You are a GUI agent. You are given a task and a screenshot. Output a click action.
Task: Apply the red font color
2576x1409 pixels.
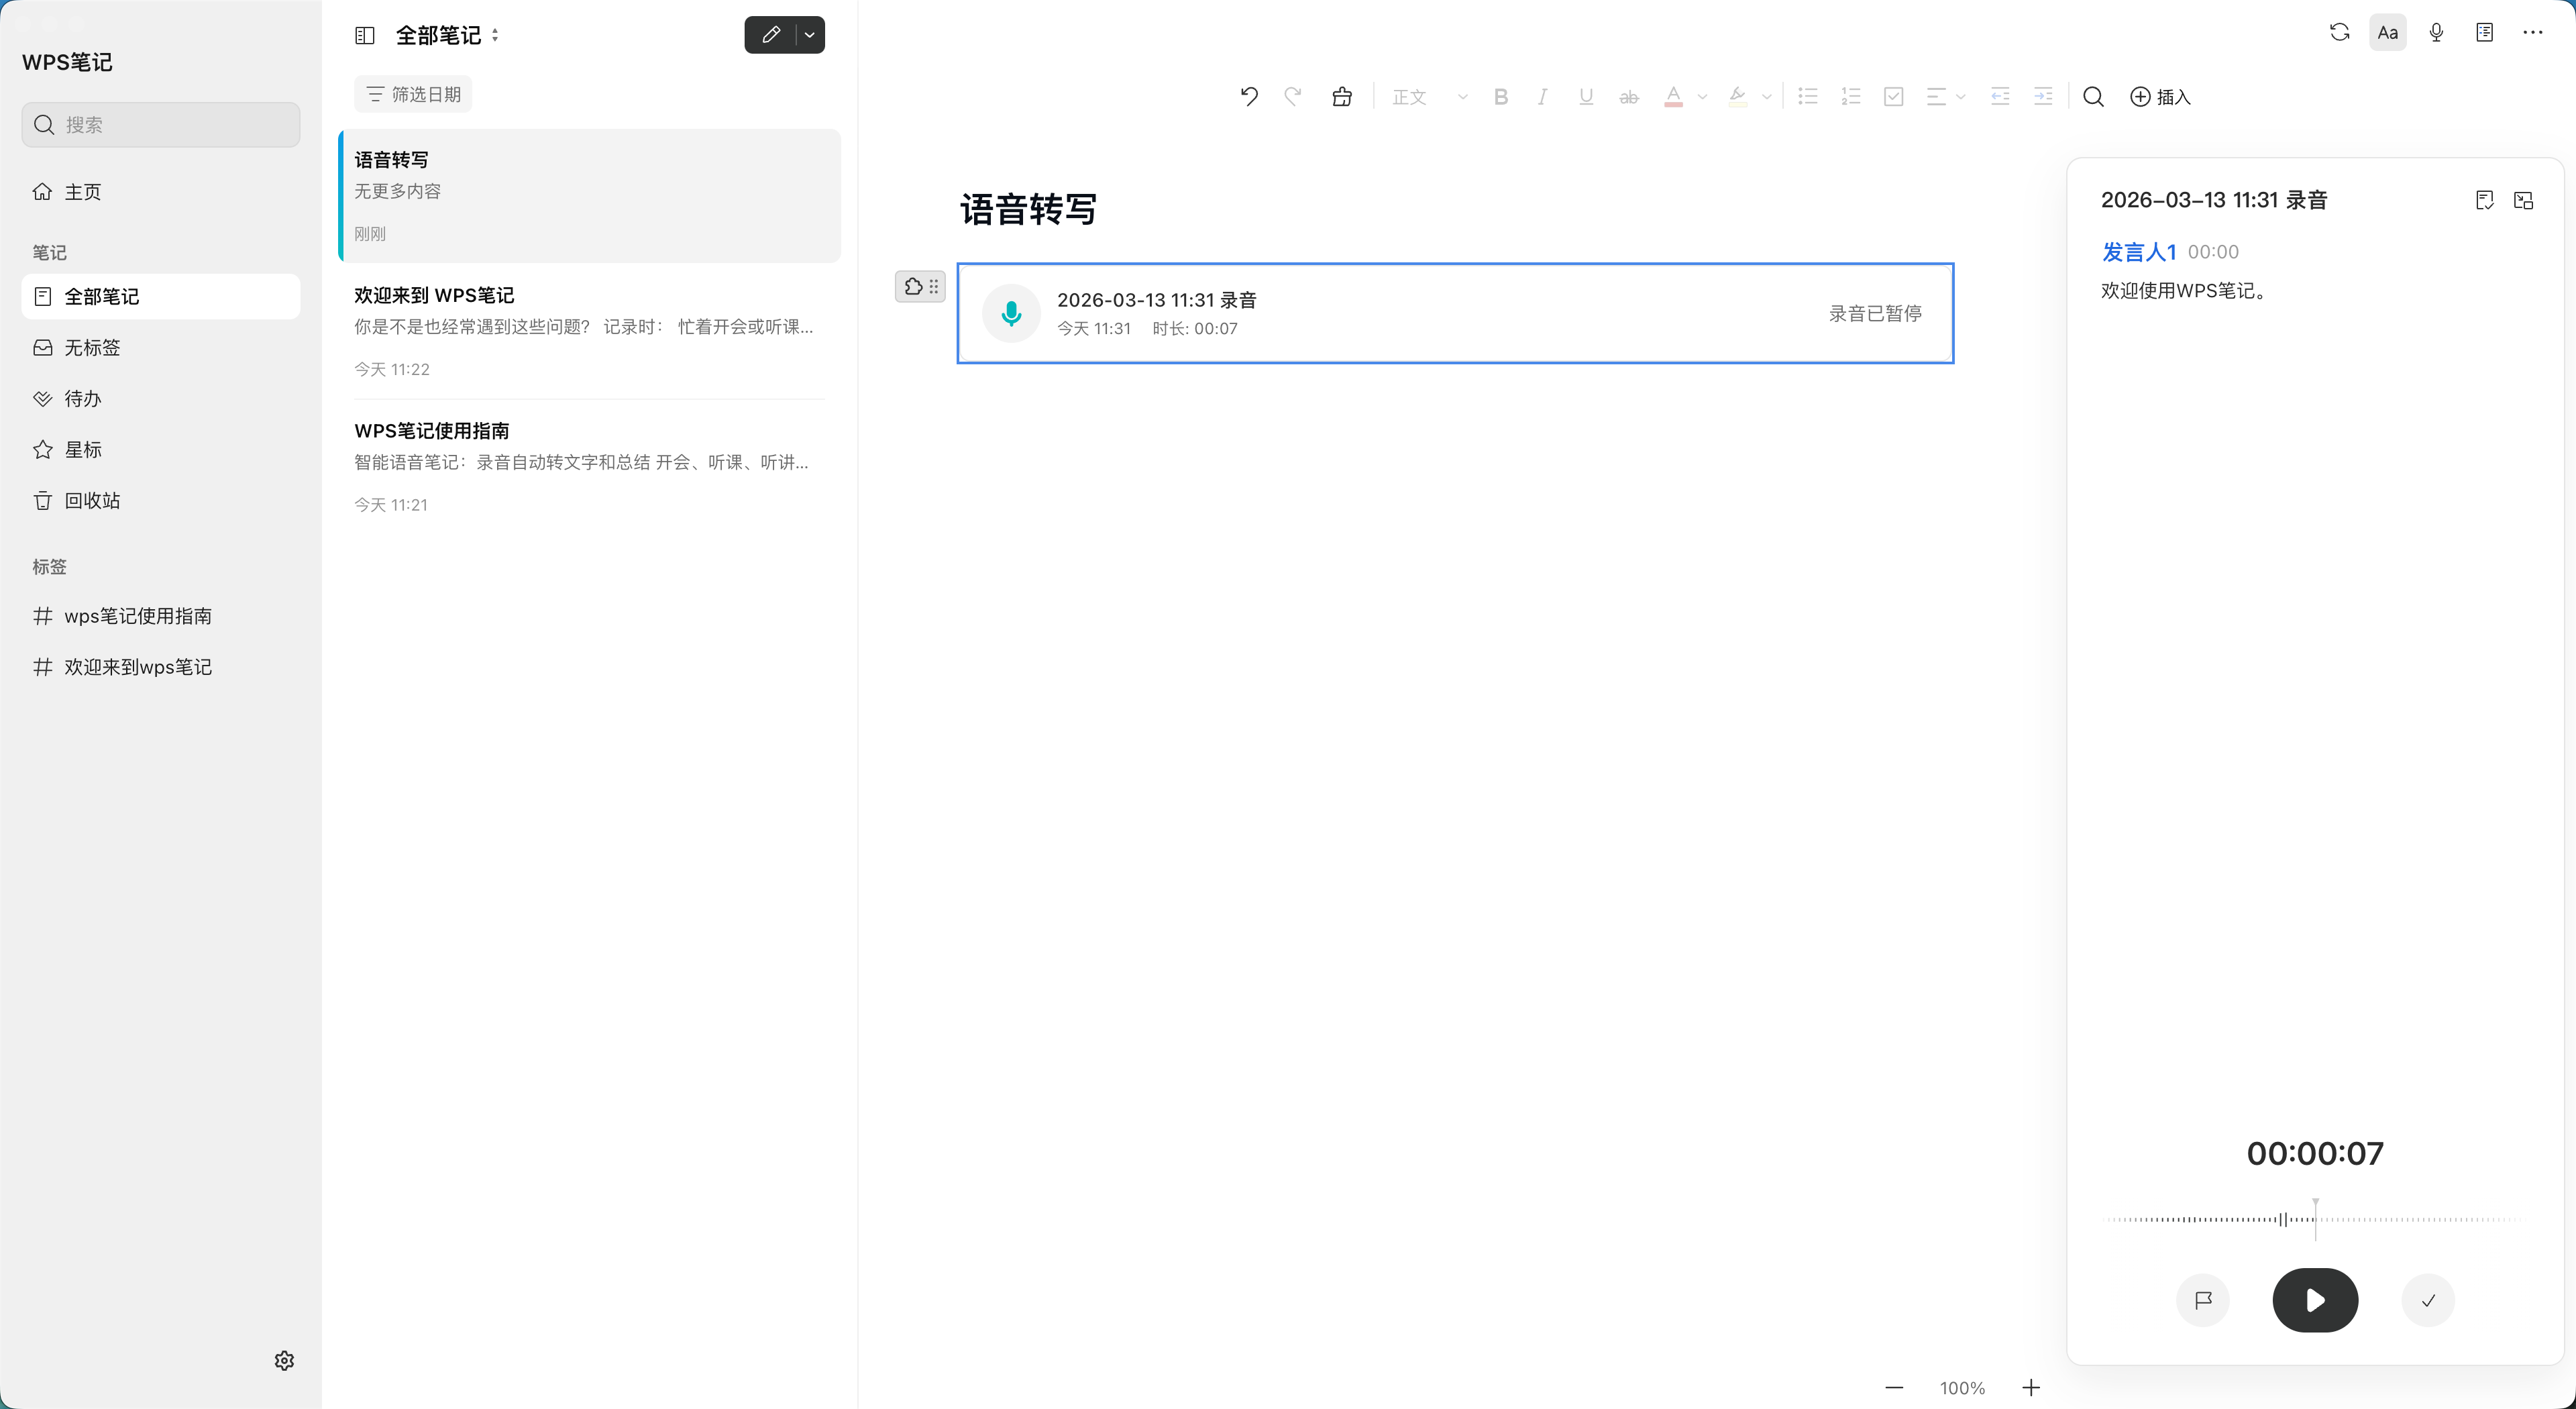tap(1673, 97)
